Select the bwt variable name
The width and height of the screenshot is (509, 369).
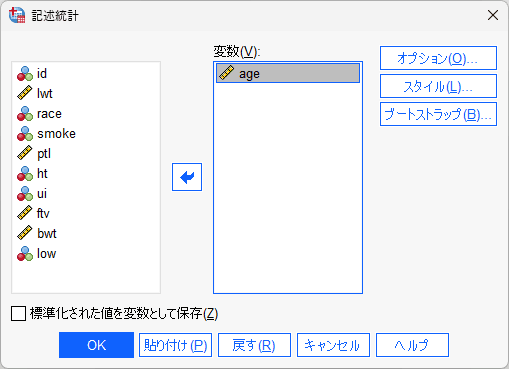47,234
